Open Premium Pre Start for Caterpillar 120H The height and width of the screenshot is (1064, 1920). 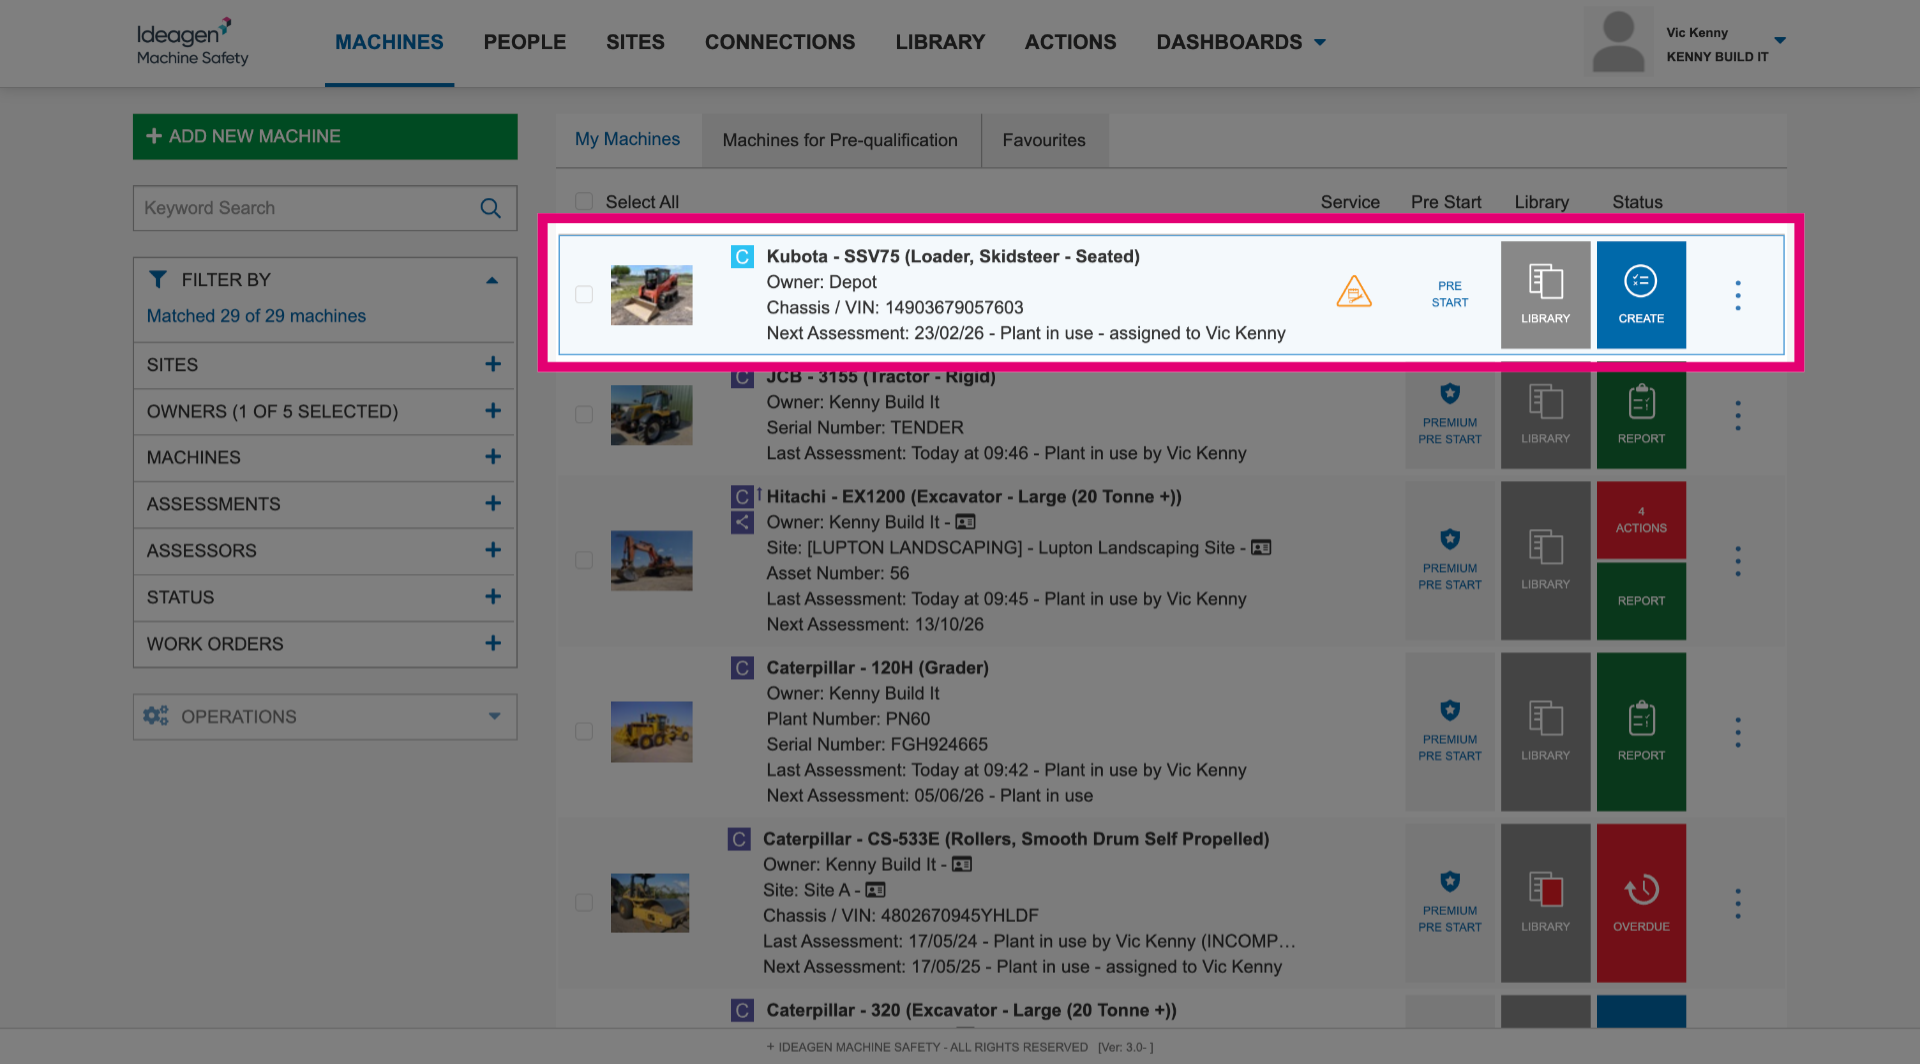coord(1450,732)
